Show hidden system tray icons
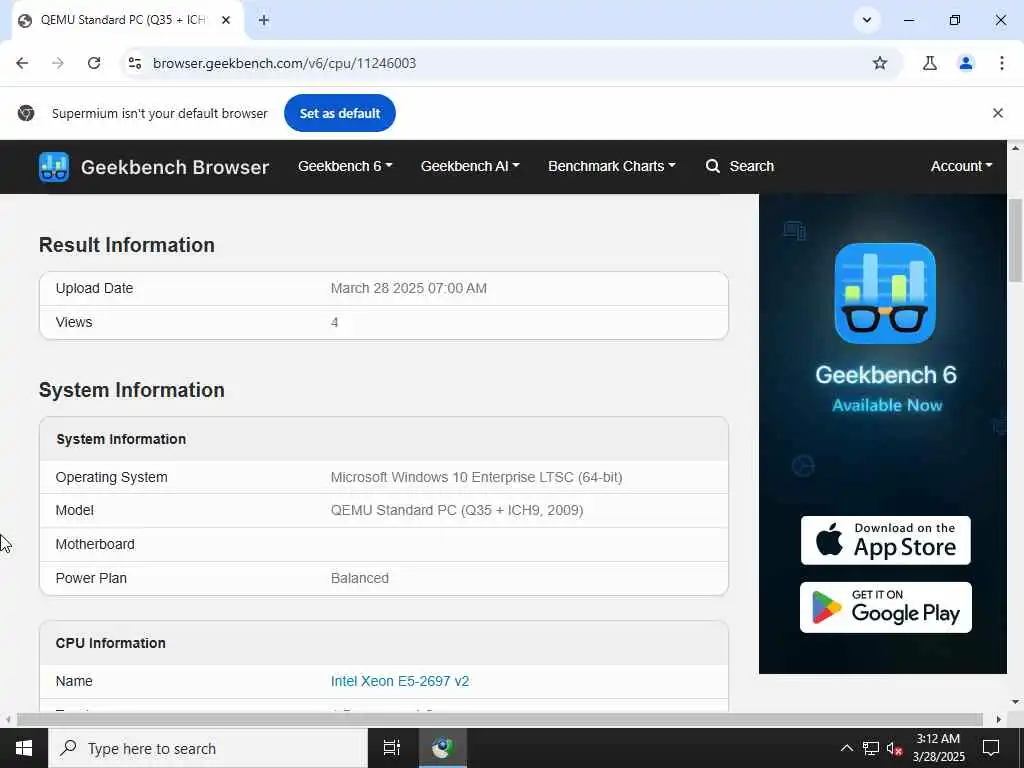This screenshot has height=768, width=1024. [846, 748]
